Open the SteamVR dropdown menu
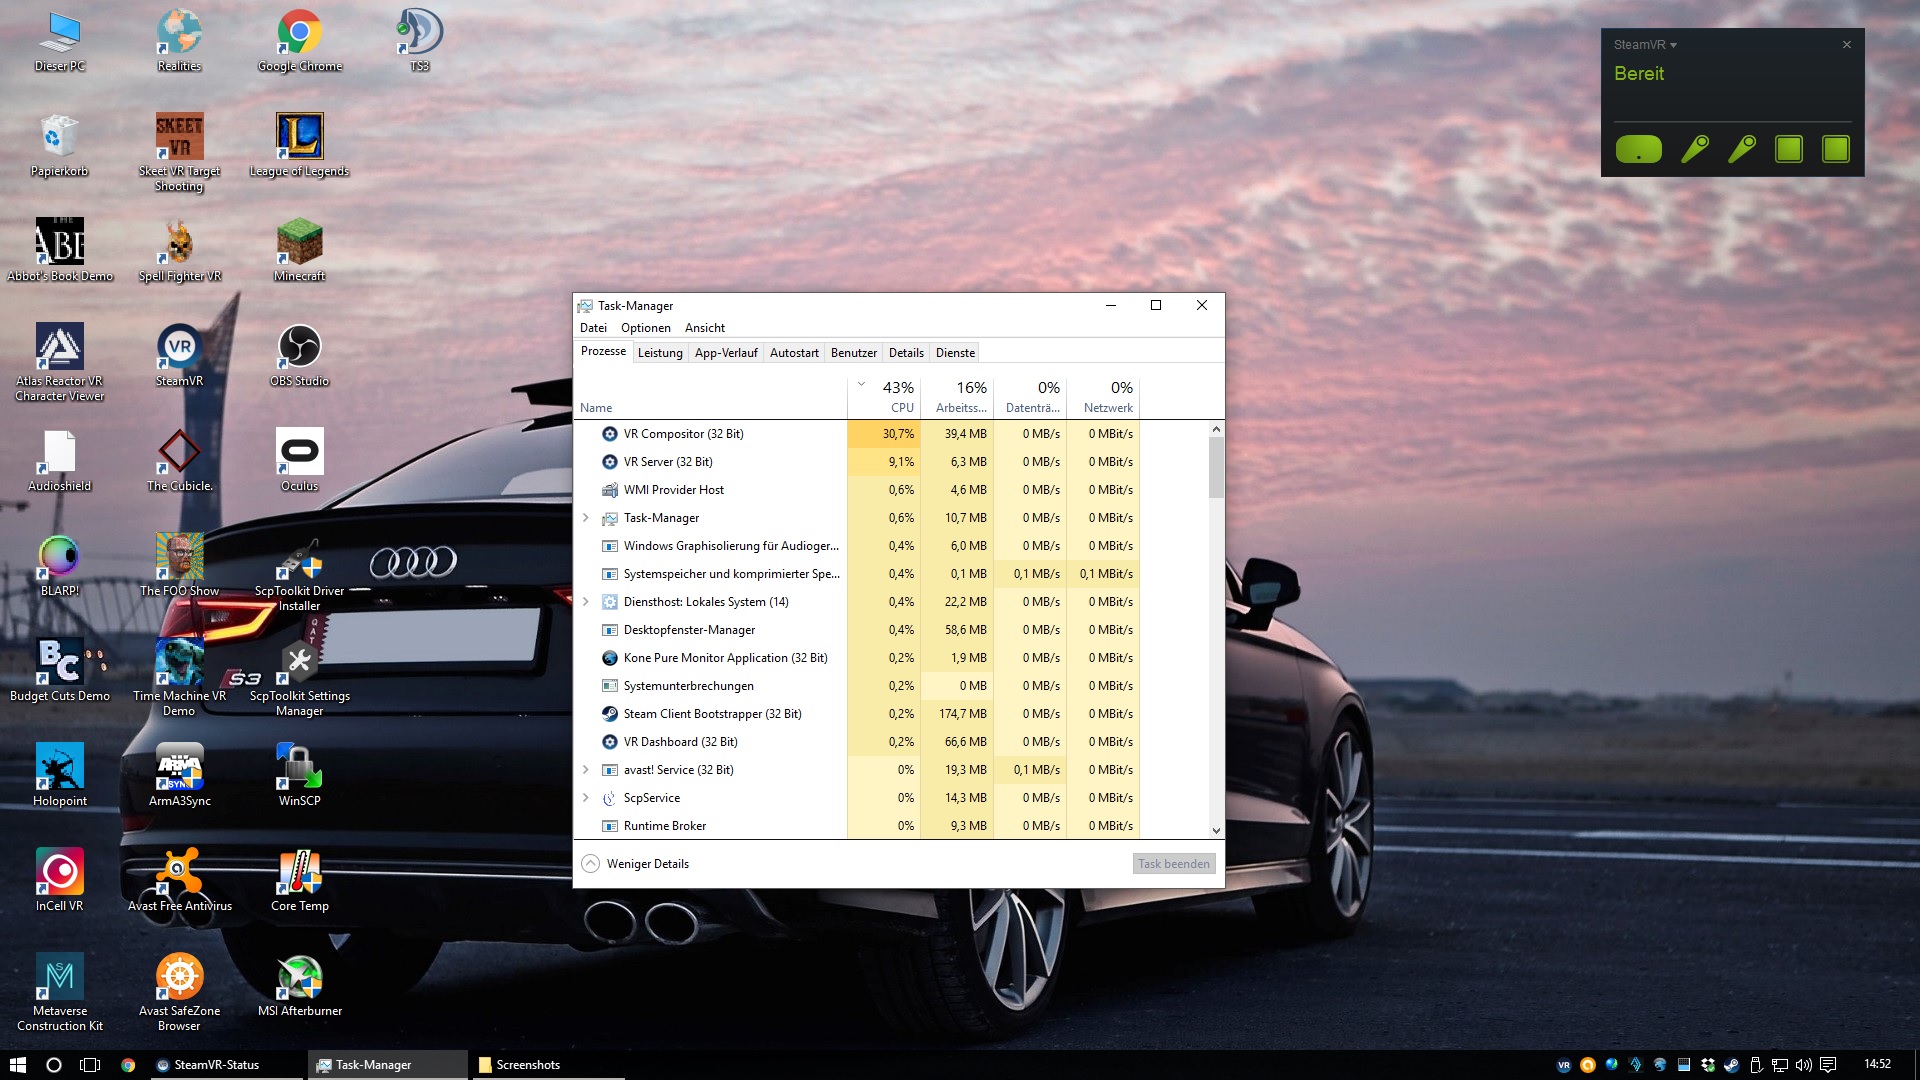 (1644, 45)
